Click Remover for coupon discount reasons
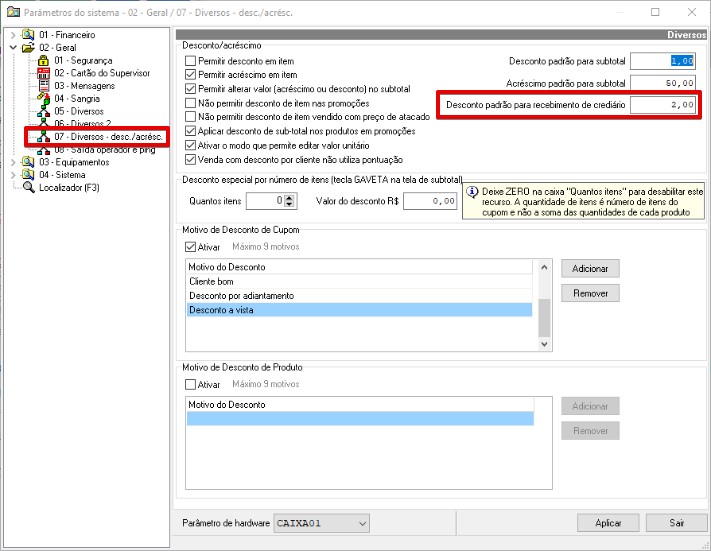Screen dimensions: 711x551 [590, 293]
